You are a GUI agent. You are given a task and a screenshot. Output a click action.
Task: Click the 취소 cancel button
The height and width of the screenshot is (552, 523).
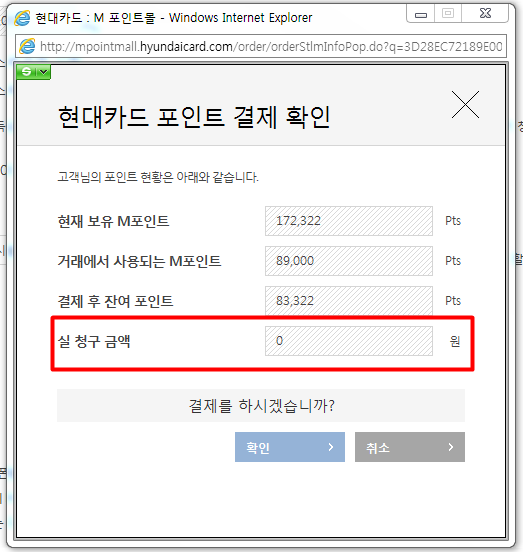tap(410, 447)
